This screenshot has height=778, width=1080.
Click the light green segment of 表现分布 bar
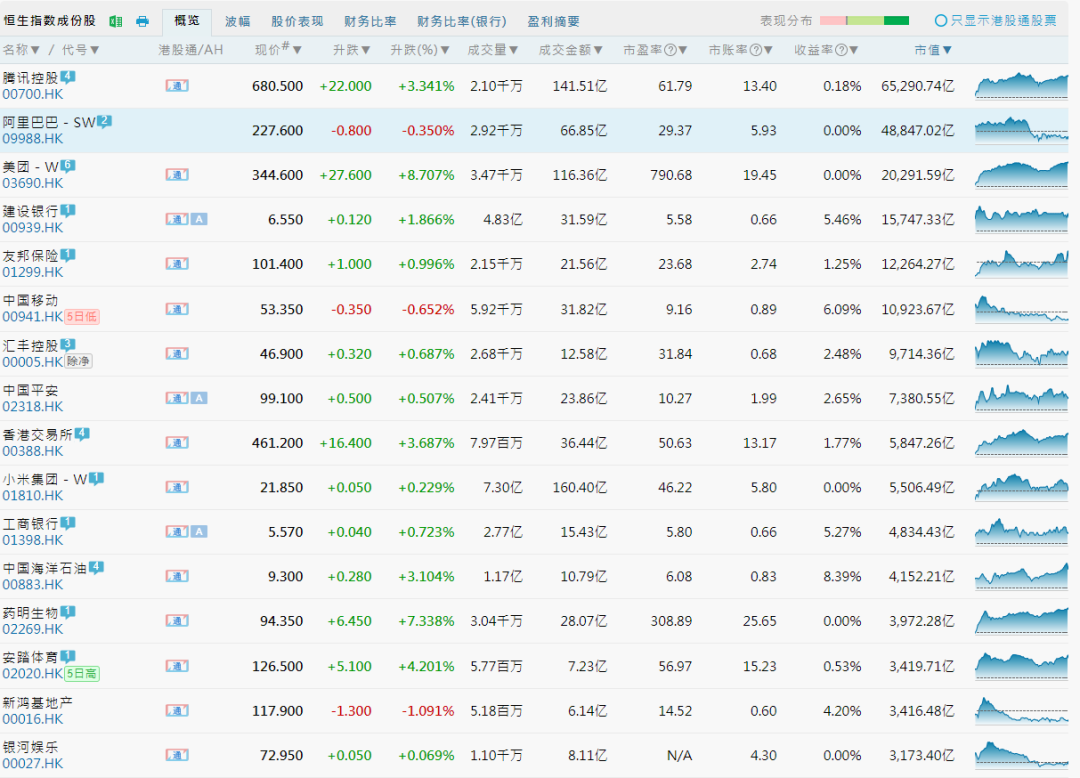tap(865, 21)
